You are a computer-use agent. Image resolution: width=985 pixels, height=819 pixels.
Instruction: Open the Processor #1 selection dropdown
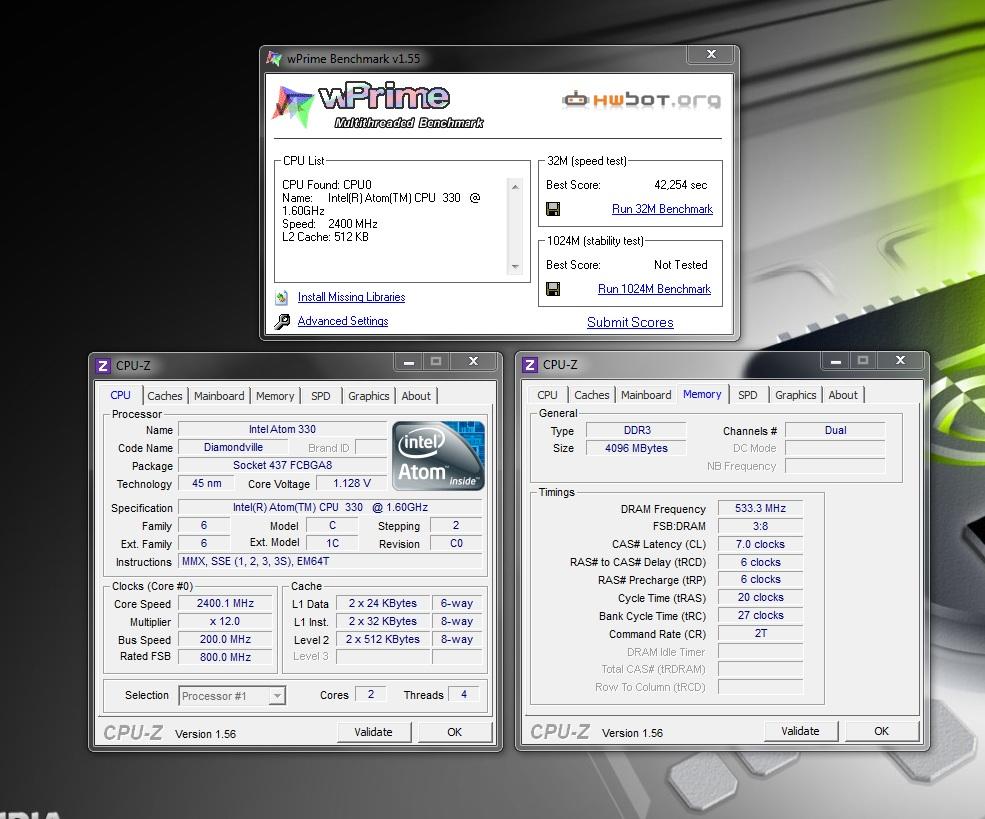[277, 696]
